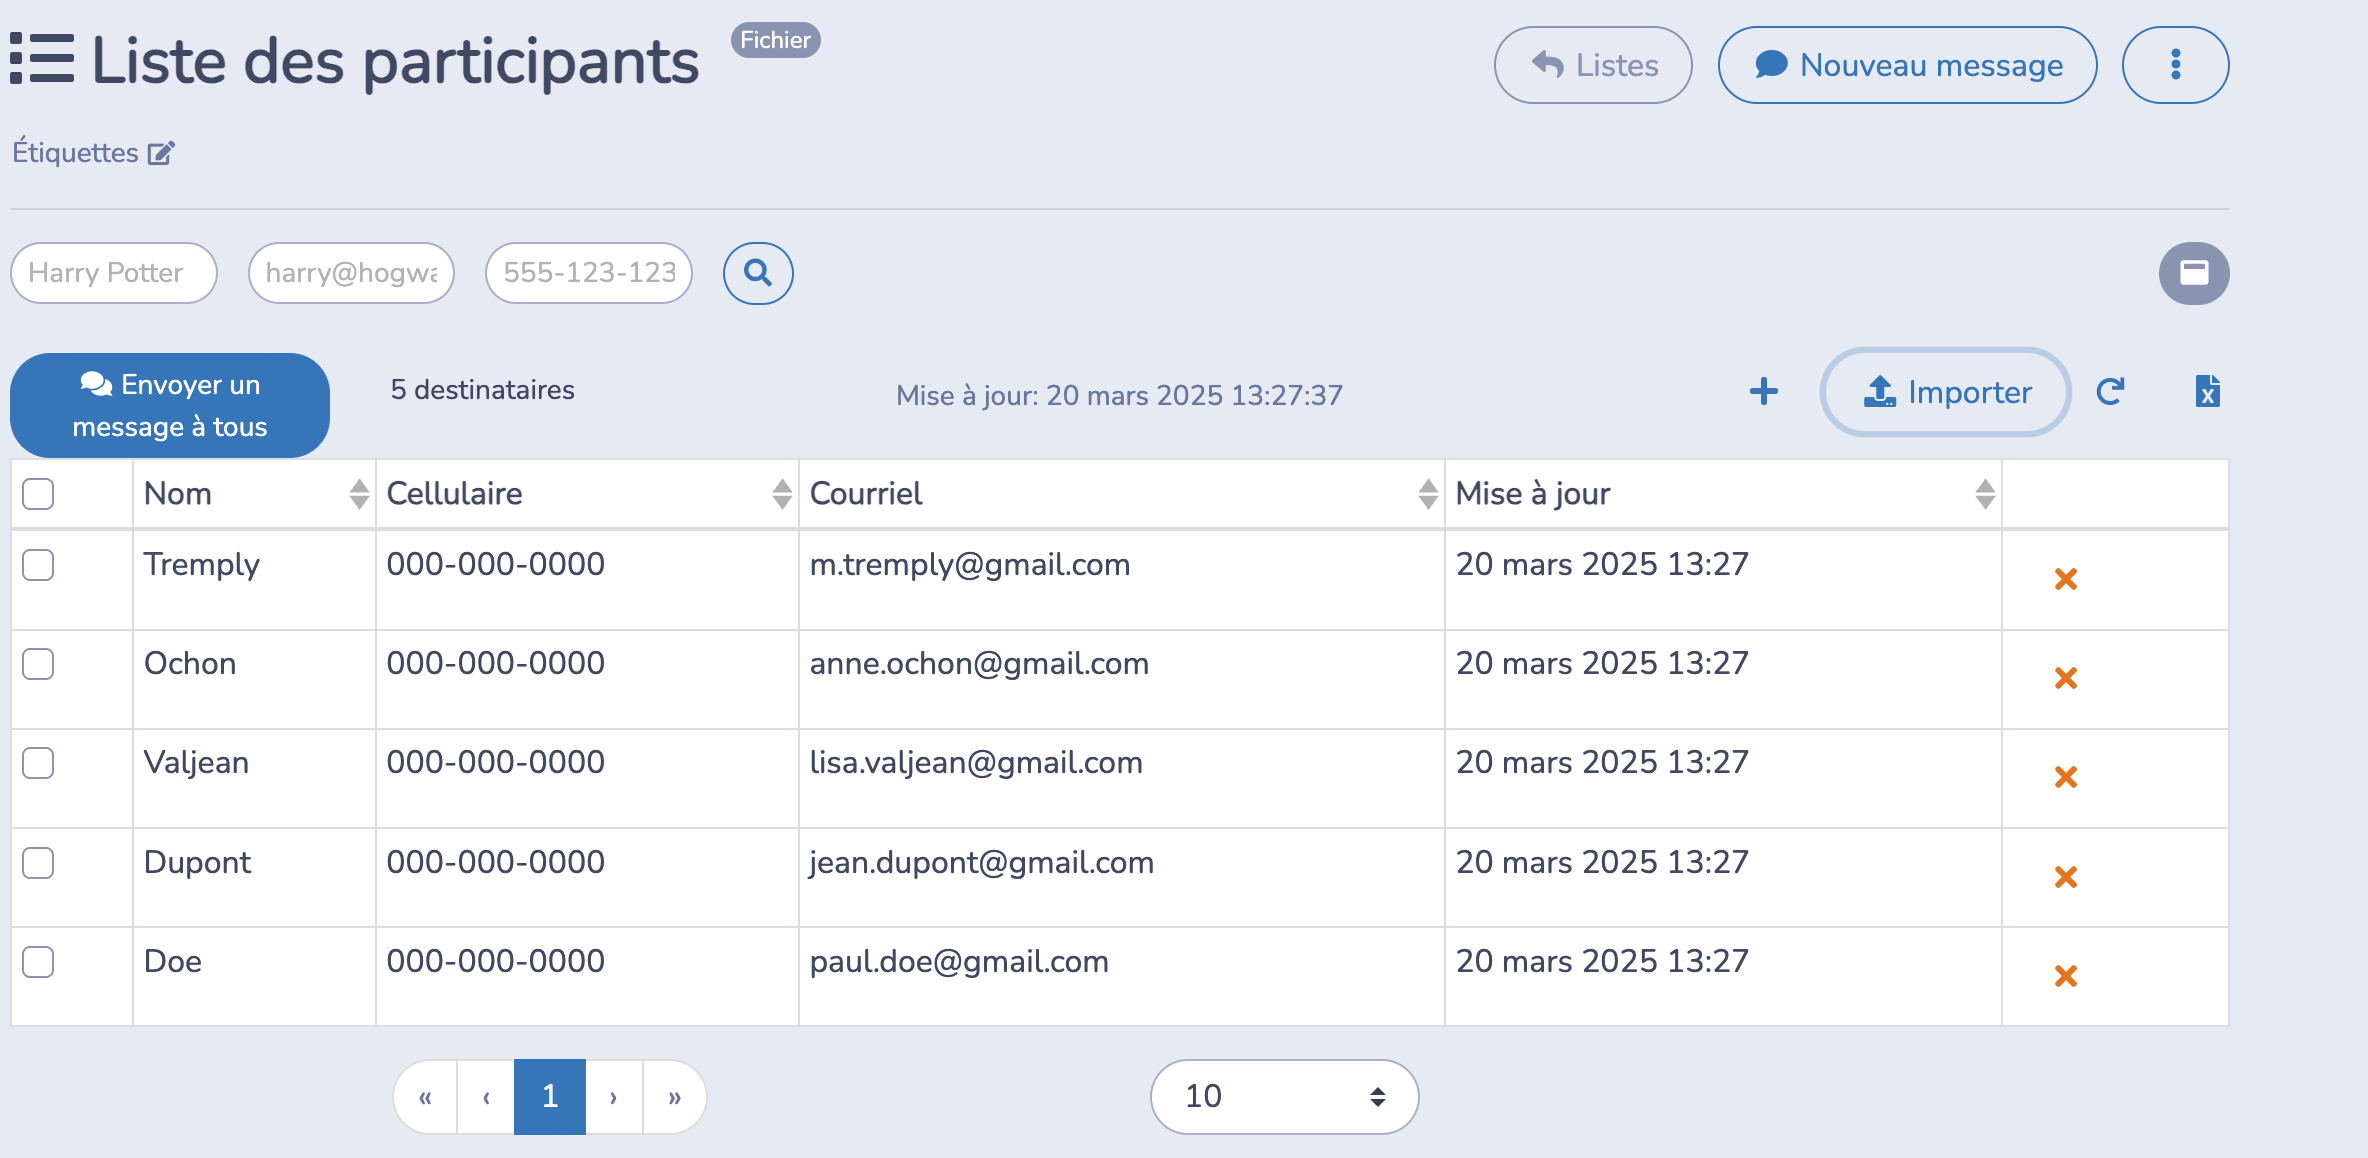This screenshot has width=2368, height=1158.
Task: Sort by the Mise à jour column
Action: point(1724,494)
